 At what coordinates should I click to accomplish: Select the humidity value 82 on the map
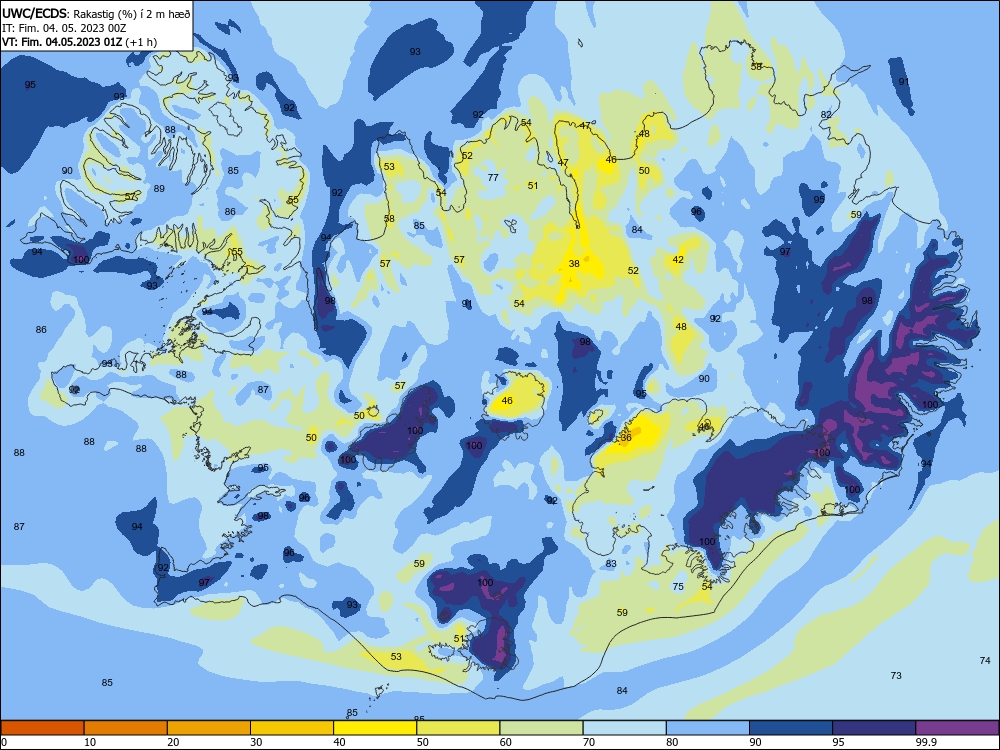pos(826,115)
